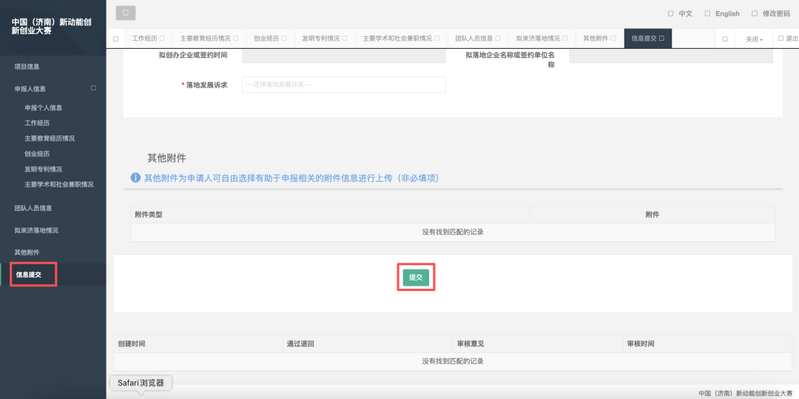Click the tab scroll-right icon before 关闭
799x399 pixels.
[x=725, y=39]
